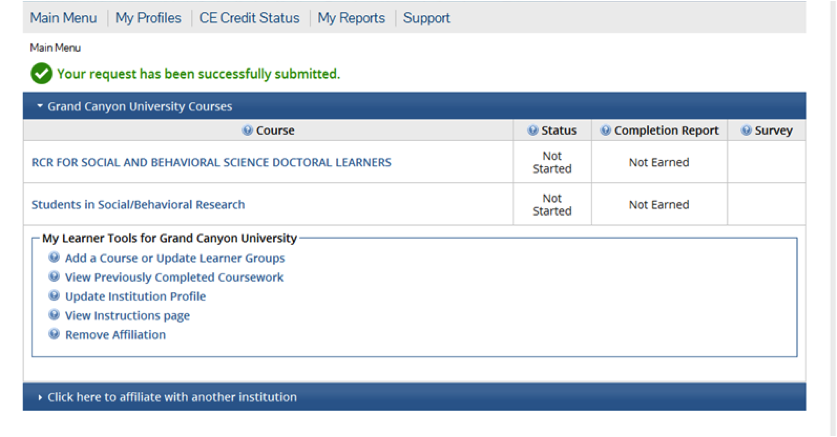This screenshot has height=437, width=837.
Task: Open Students in Social/Behavioral Research course
Action: coord(138,204)
